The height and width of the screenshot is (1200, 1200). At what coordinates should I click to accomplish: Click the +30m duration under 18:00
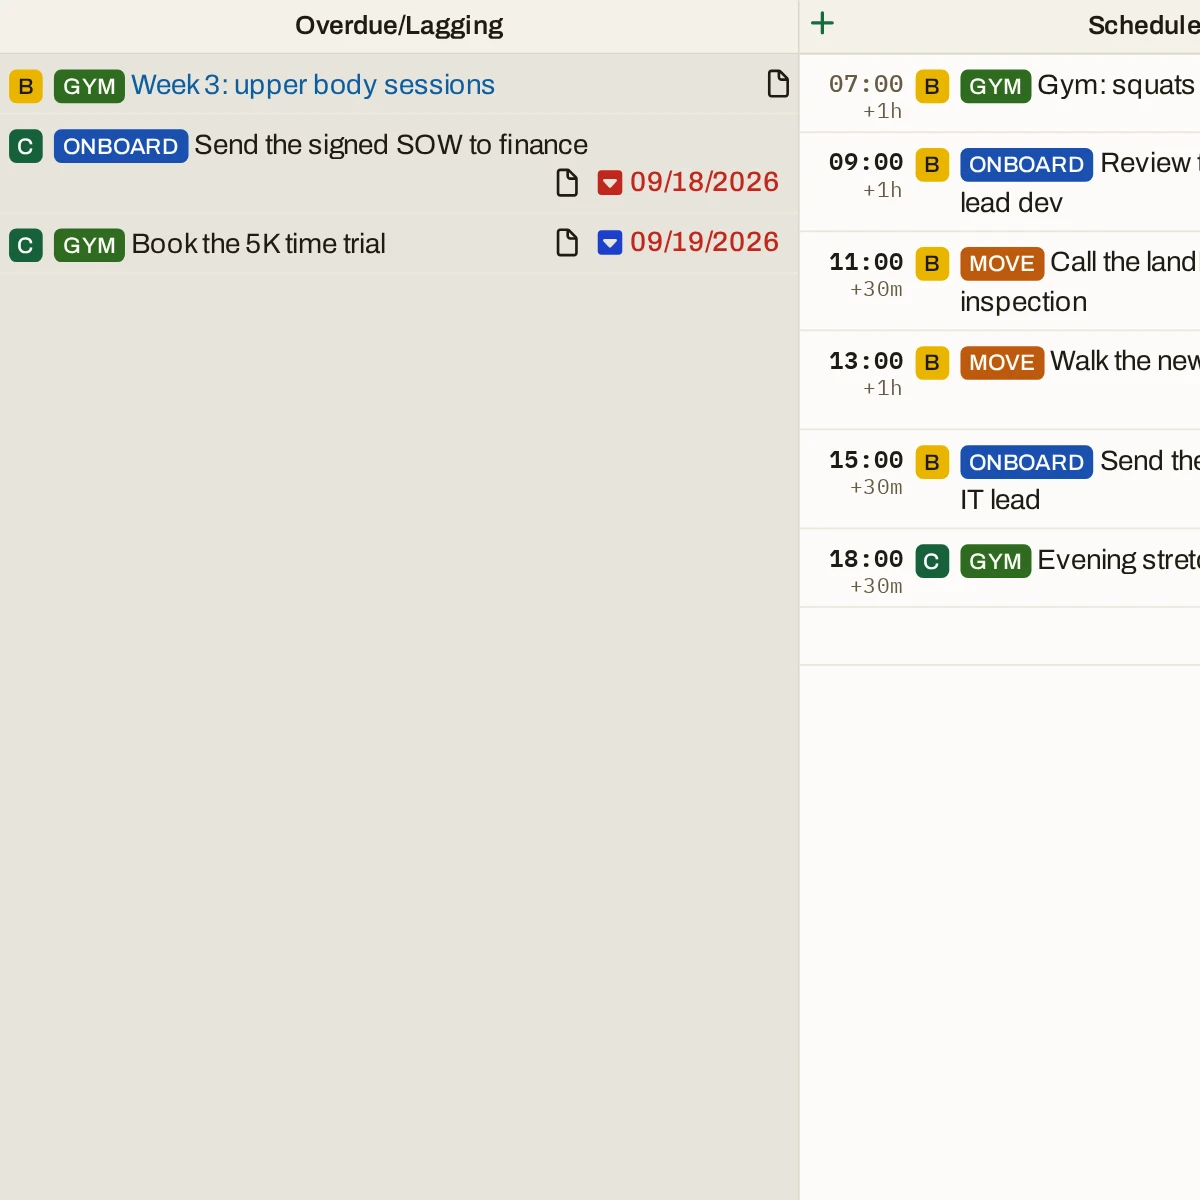click(x=877, y=586)
